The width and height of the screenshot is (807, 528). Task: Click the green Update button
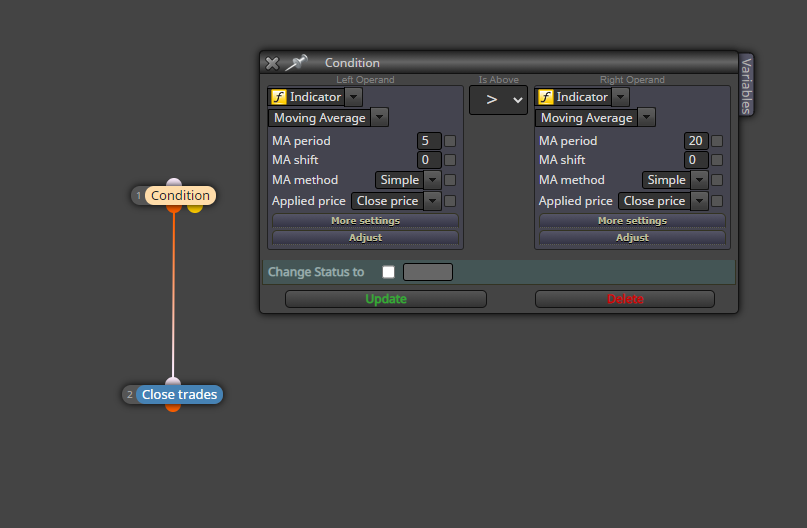click(386, 299)
